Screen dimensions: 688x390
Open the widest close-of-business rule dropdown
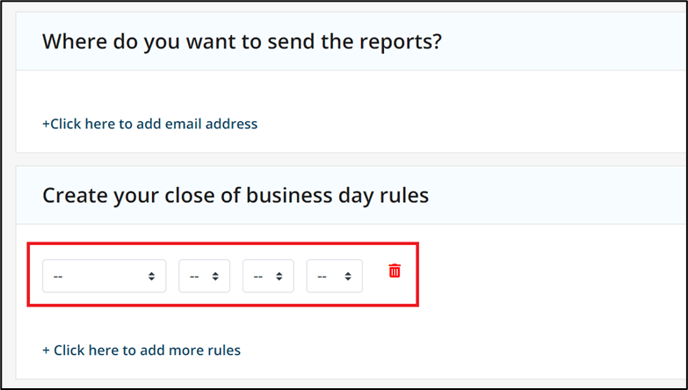pos(104,276)
